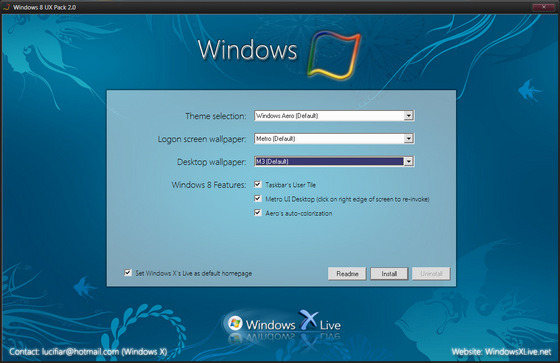This screenshot has height=363, width=560.
Task: Toggle Set Windows X's Live as default homepage
Action: pyautogui.click(x=128, y=273)
